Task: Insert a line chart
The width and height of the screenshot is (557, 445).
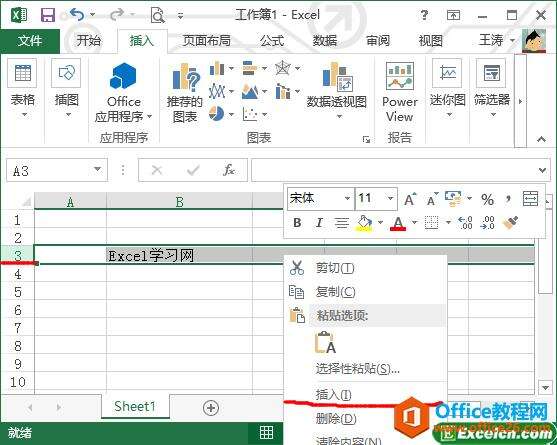Action: point(217,92)
